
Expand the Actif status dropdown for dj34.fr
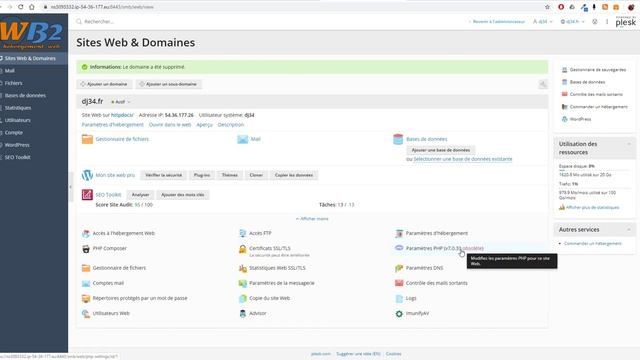click(120, 102)
